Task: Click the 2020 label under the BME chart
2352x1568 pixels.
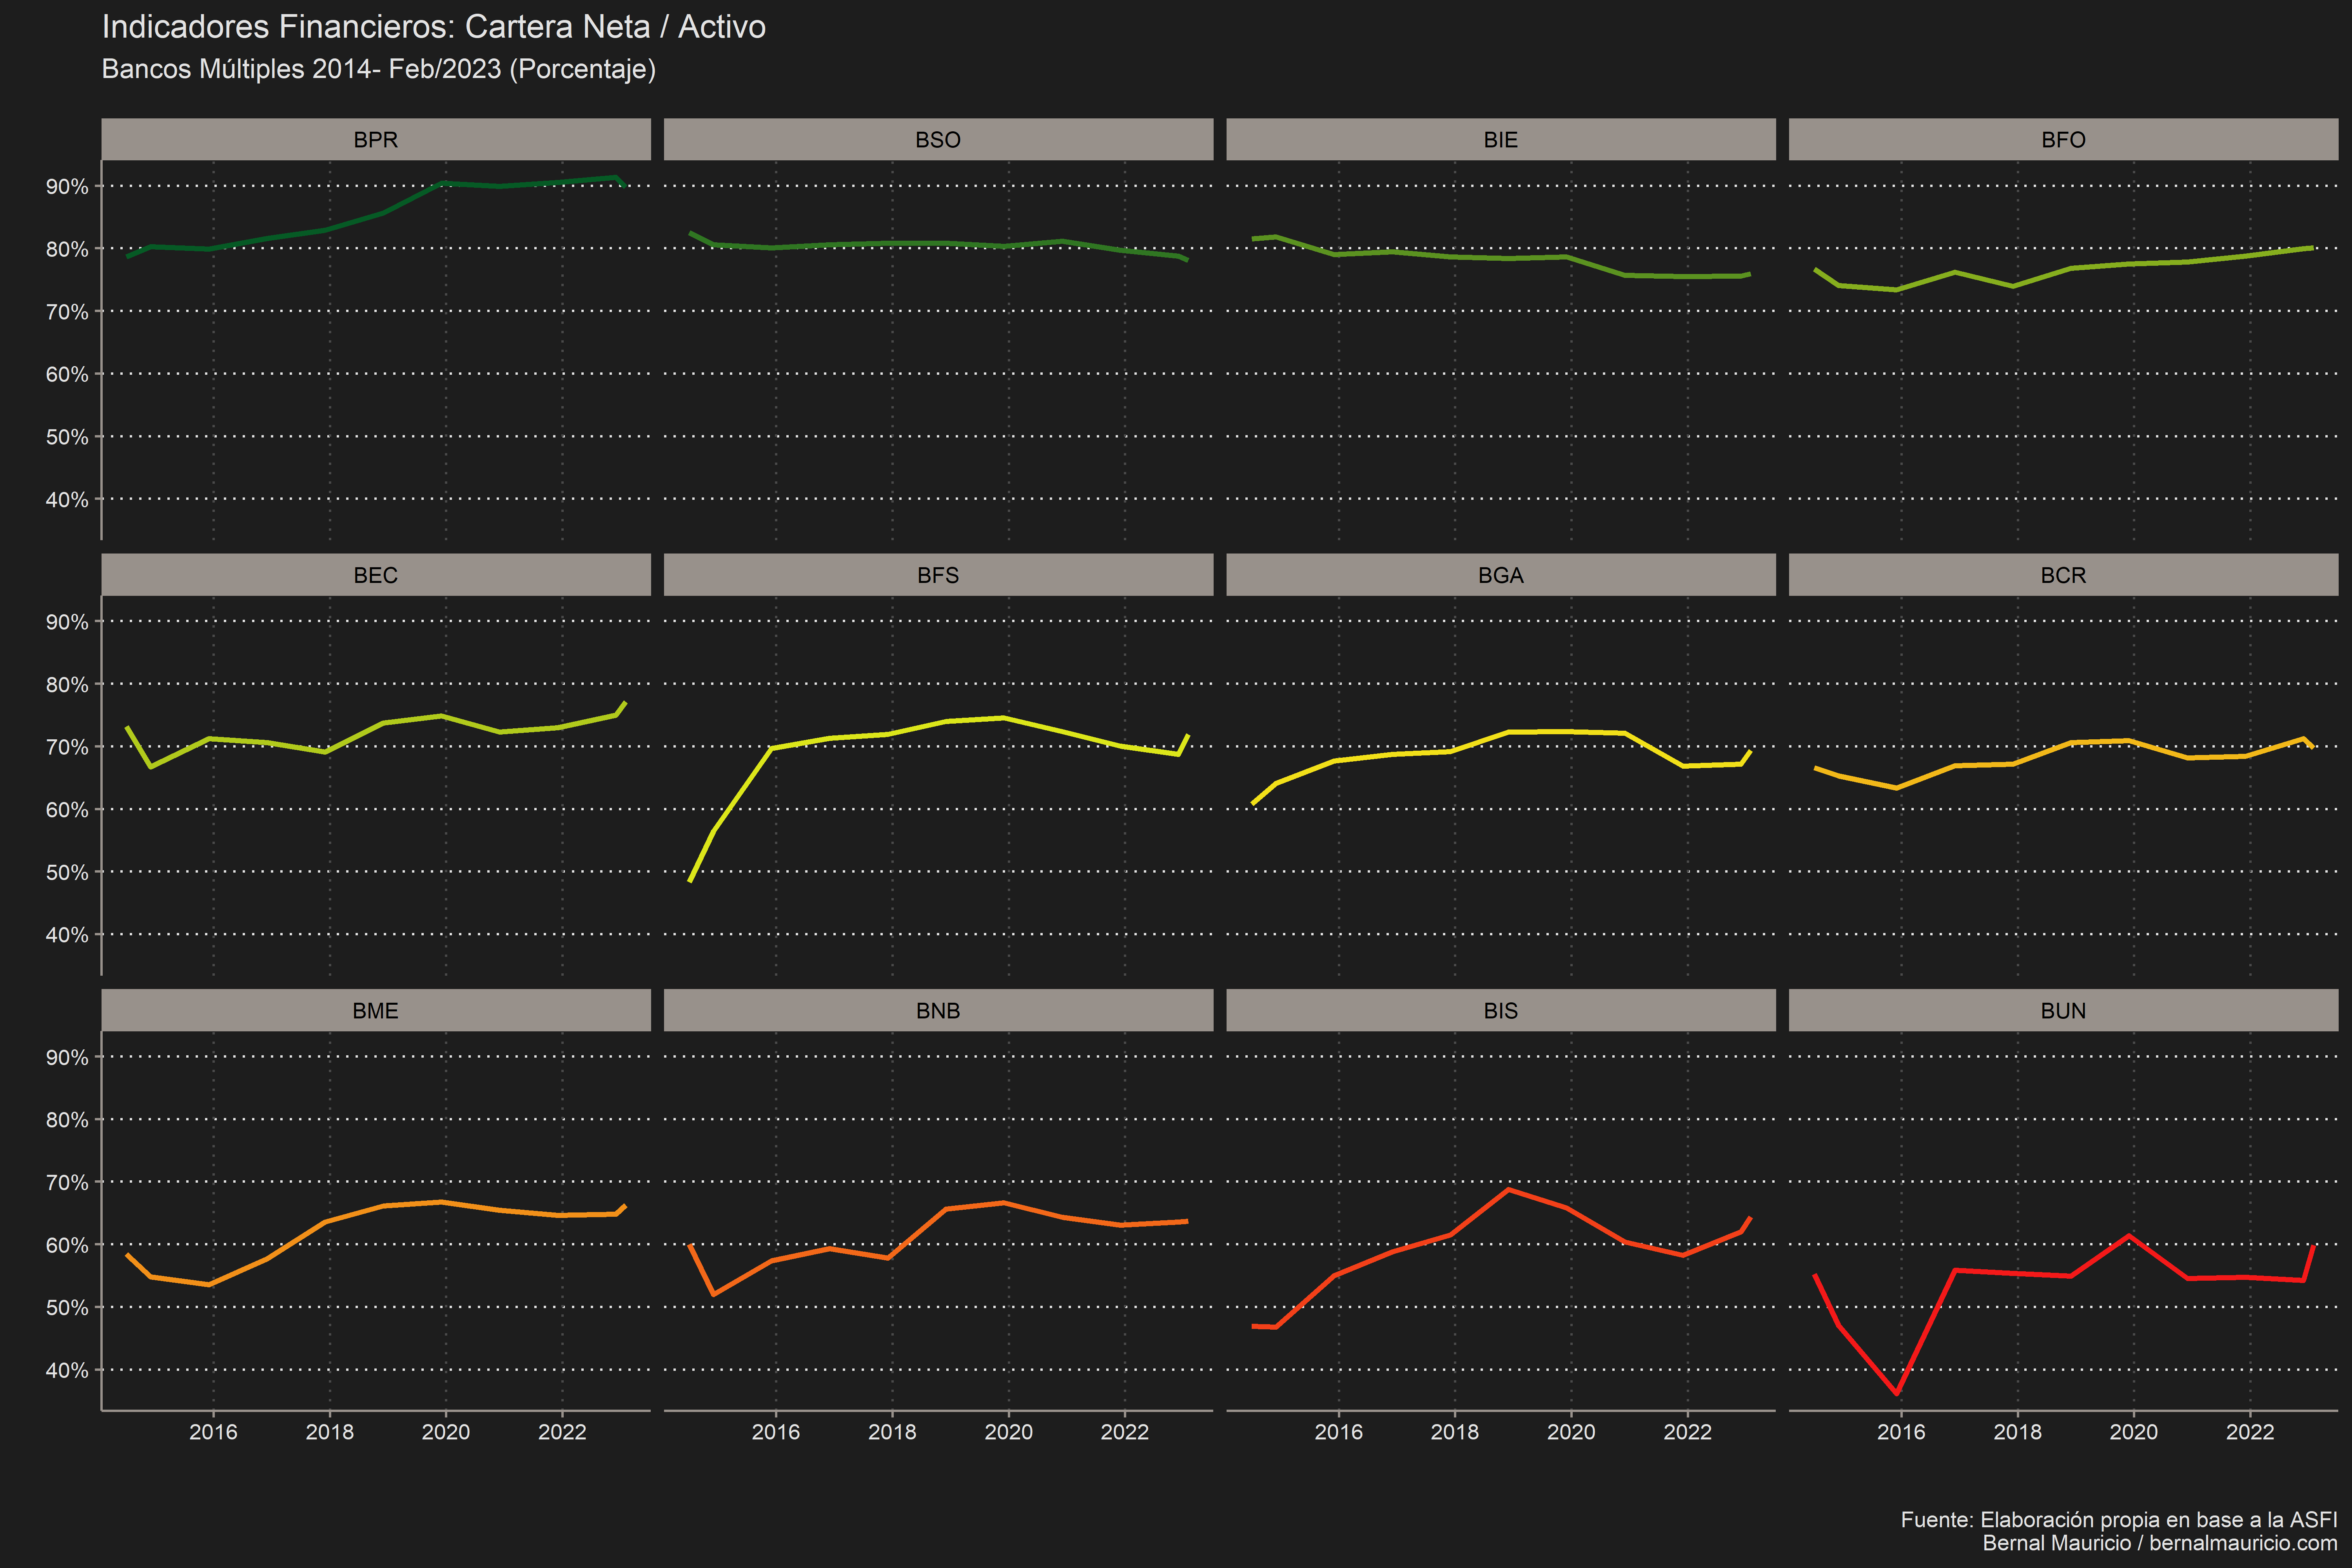Action: (x=446, y=1432)
